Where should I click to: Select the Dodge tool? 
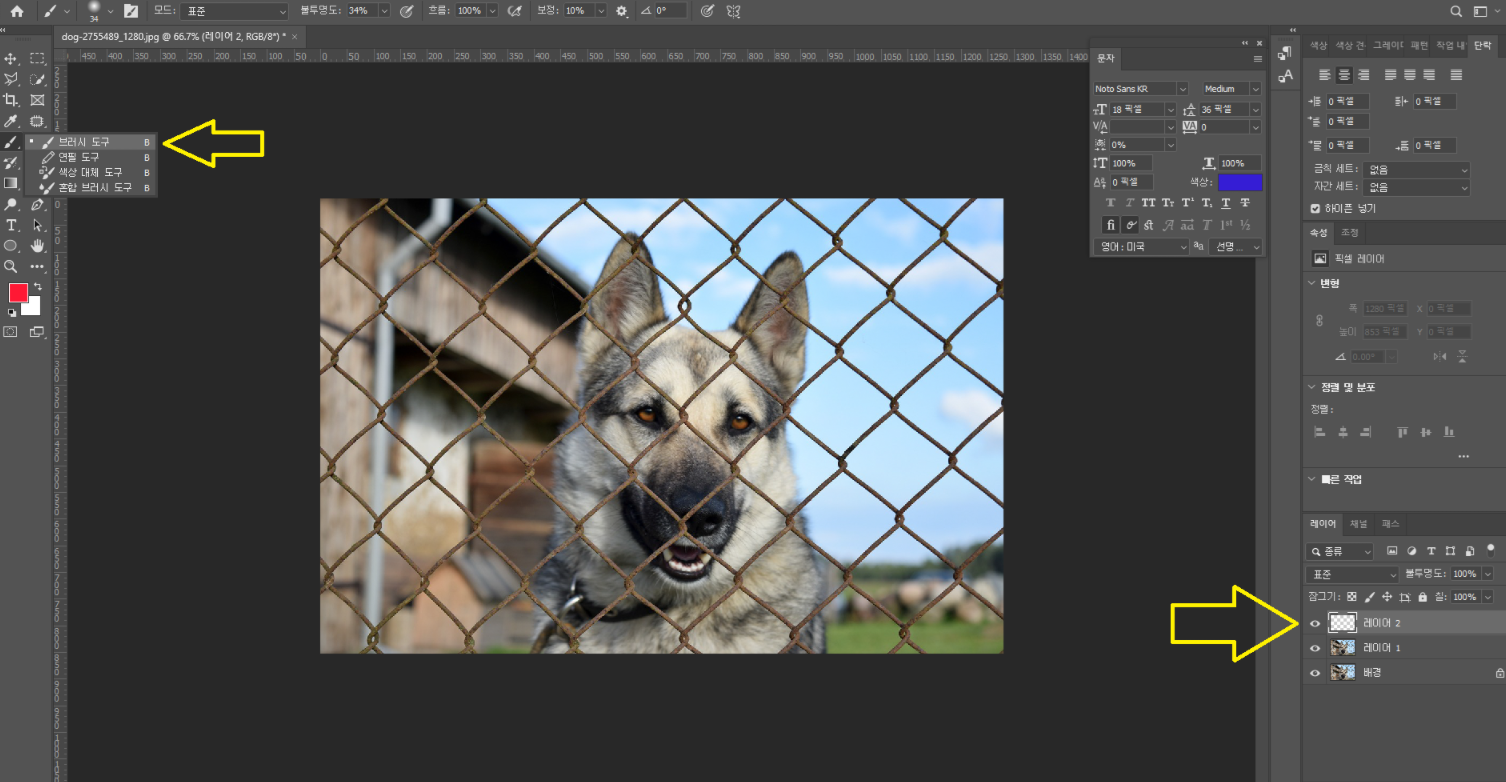11,204
